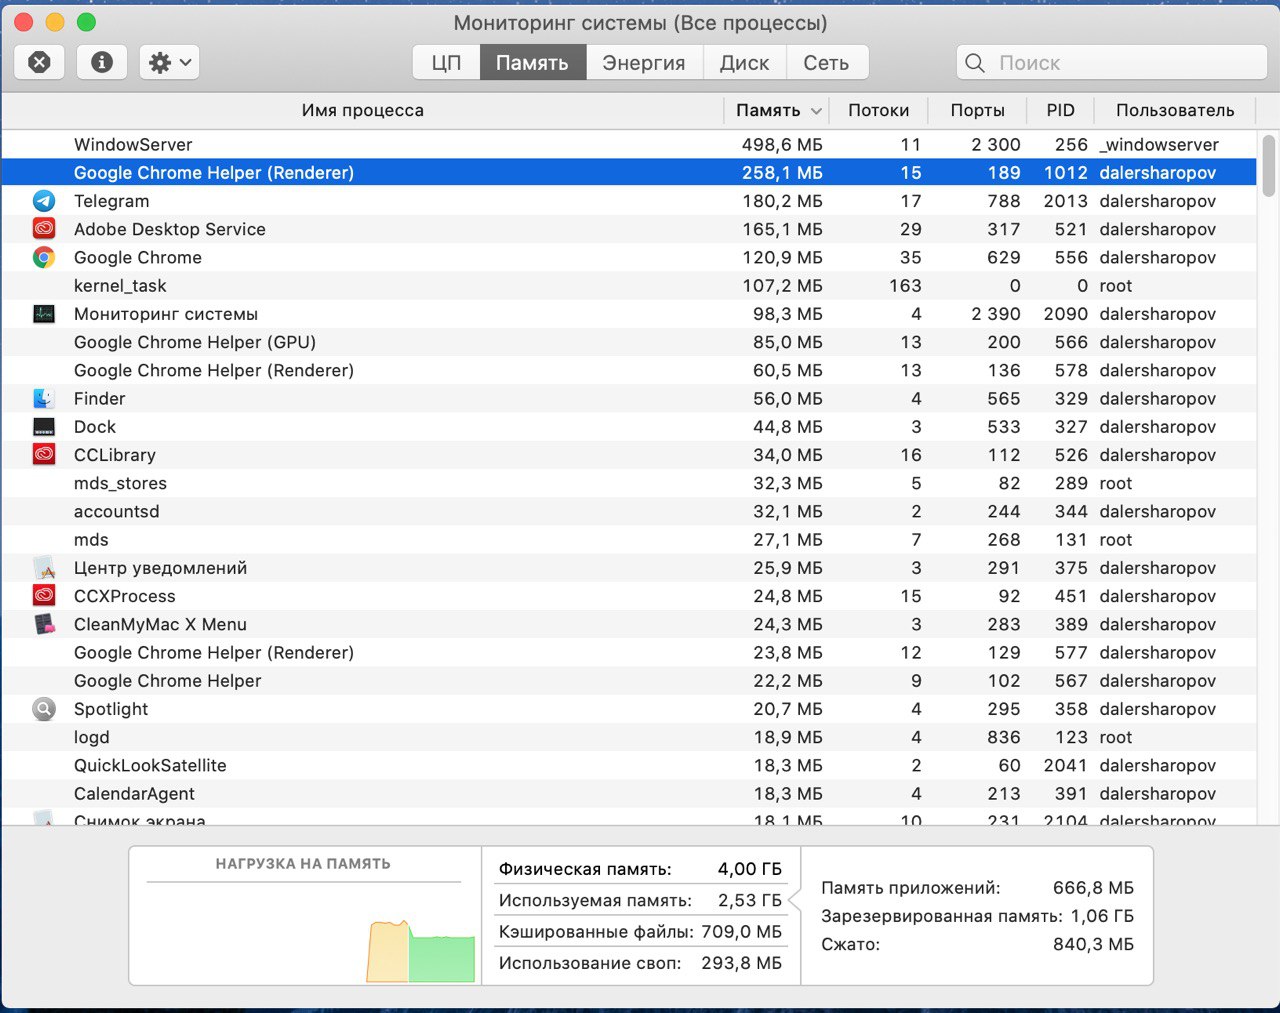
Task: Sort by Имя процесса column header
Action: click(362, 110)
